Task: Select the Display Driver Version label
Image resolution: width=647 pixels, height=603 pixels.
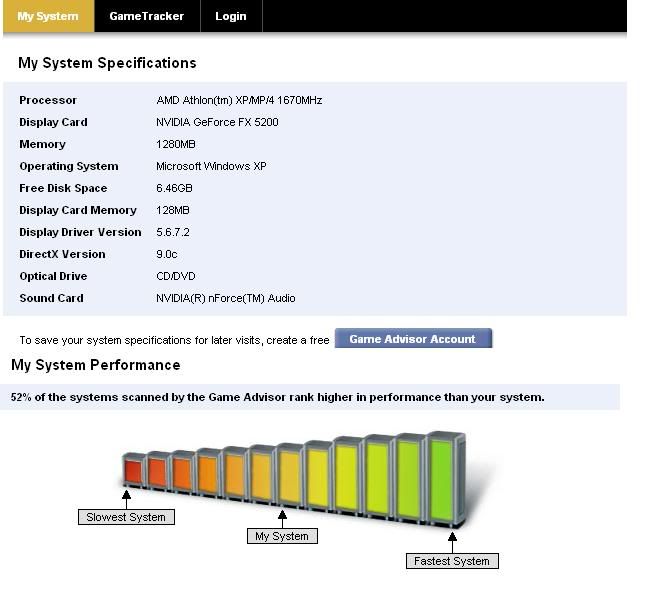Action: [80, 232]
